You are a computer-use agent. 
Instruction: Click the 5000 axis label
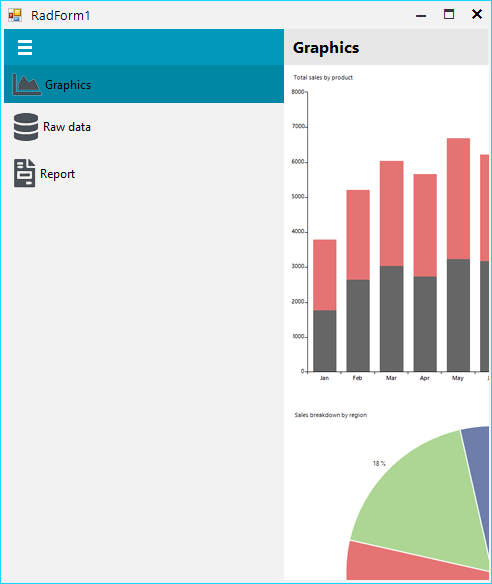coord(298,197)
